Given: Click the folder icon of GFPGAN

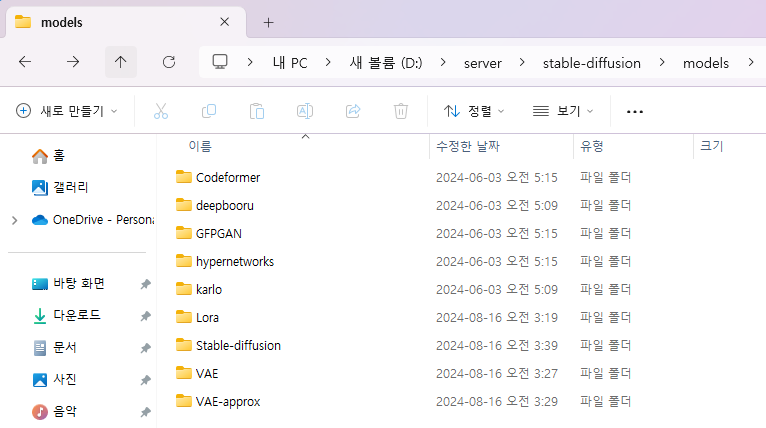Looking at the screenshot, I should point(184,233).
